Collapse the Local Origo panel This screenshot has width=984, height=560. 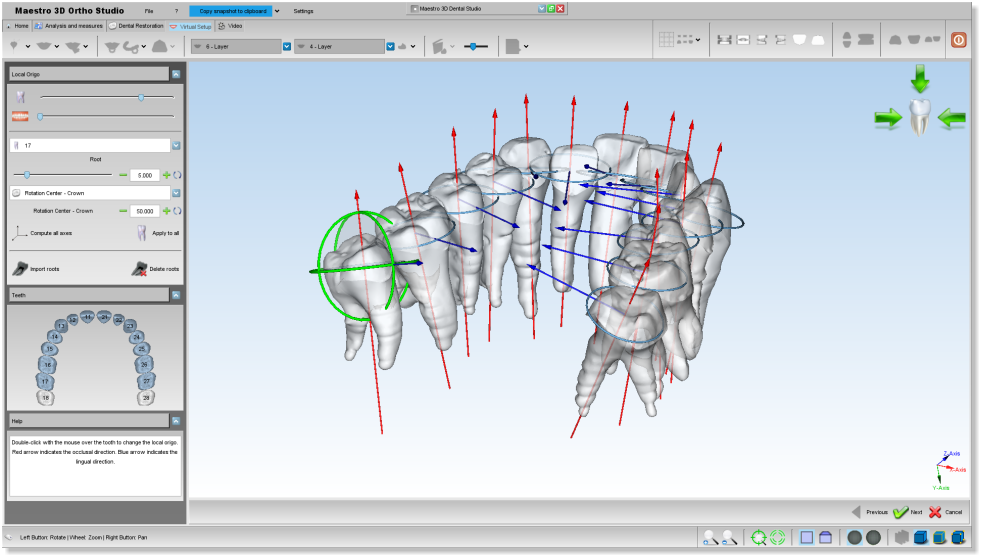[x=176, y=74]
